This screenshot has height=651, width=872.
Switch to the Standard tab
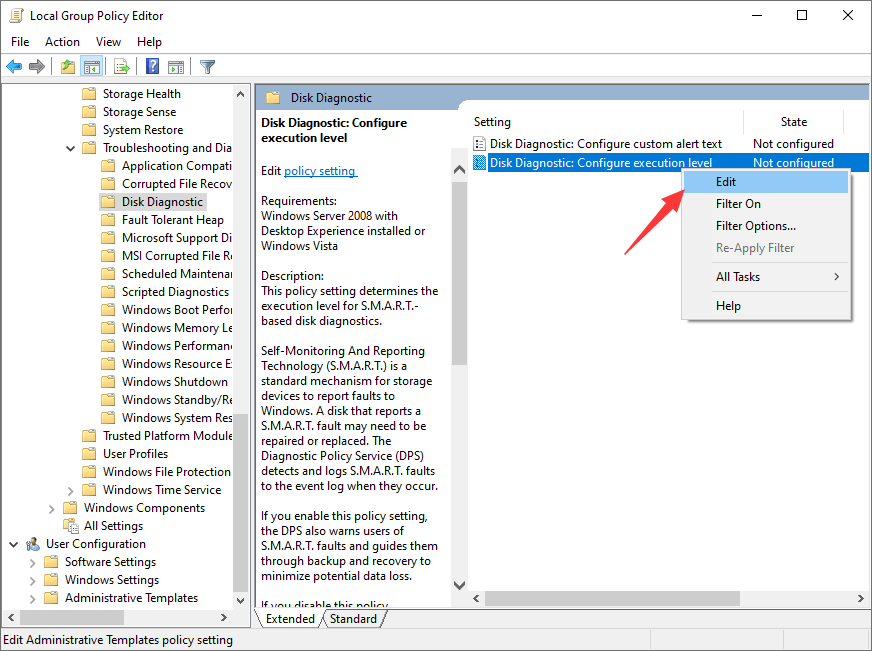click(353, 619)
